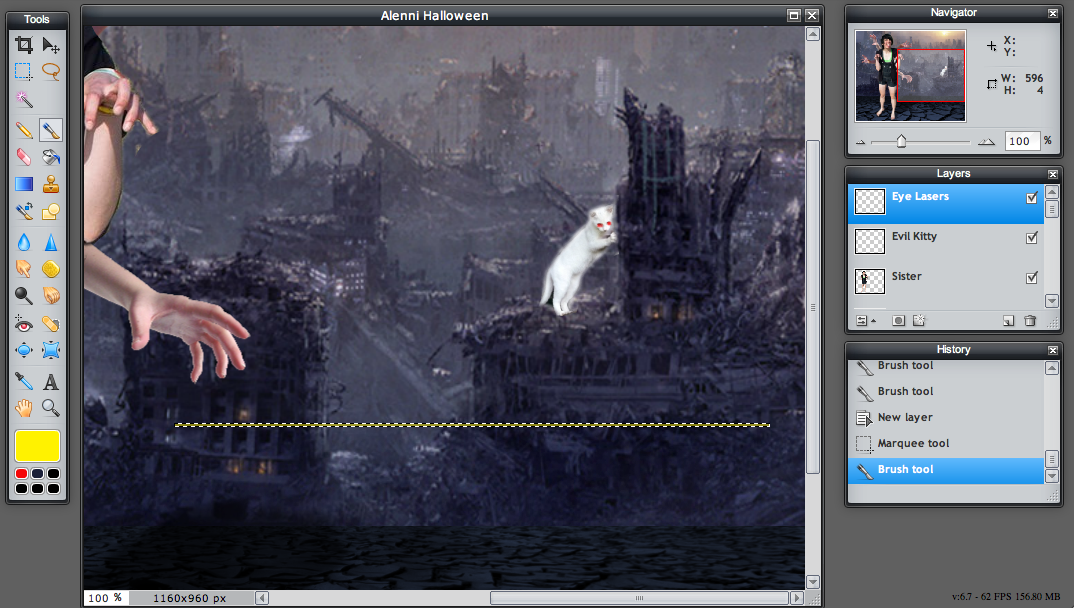Select the Zoom magnifier tool
Image resolution: width=1074 pixels, height=608 pixels.
pos(51,408)
